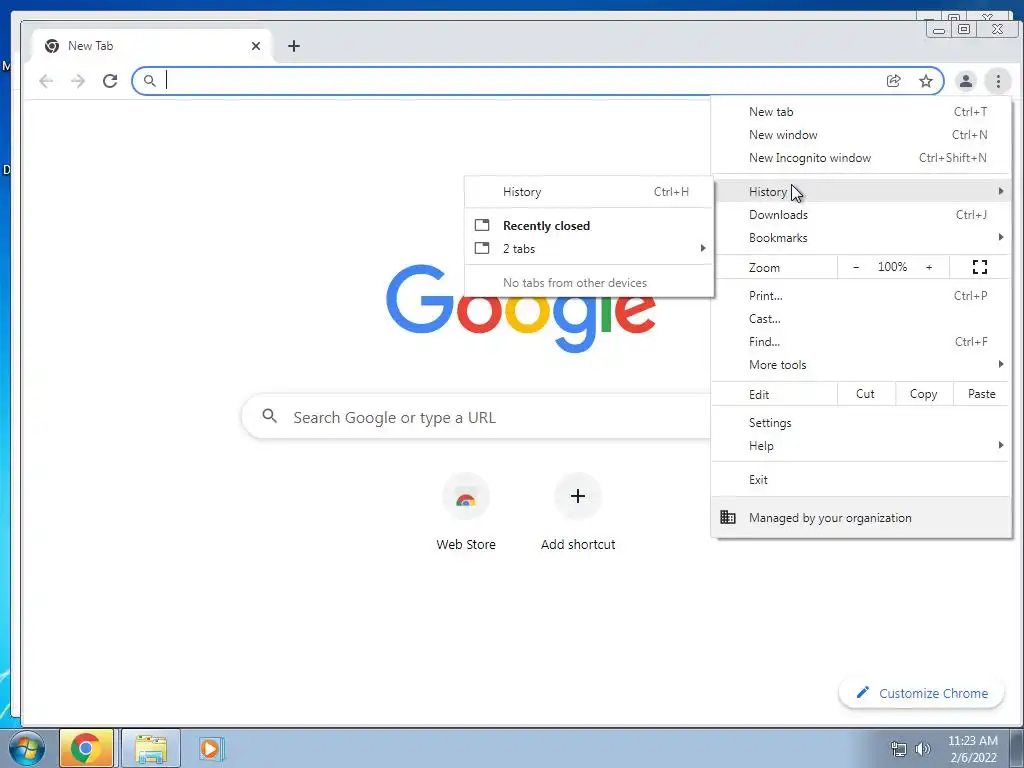This screenshot has height=768, width=1024.
Task: Expand the recently closed 2 tabs entry
Action: pos(588,249)
